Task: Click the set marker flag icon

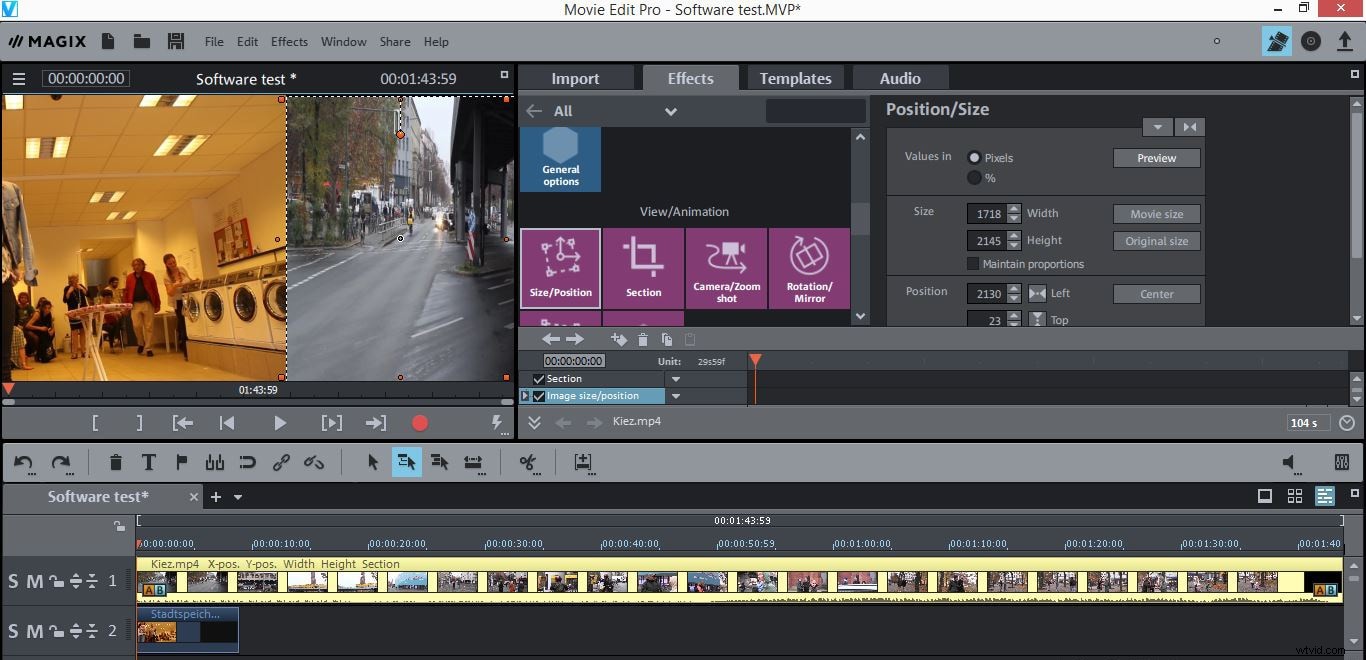Action: pos(181,462)
